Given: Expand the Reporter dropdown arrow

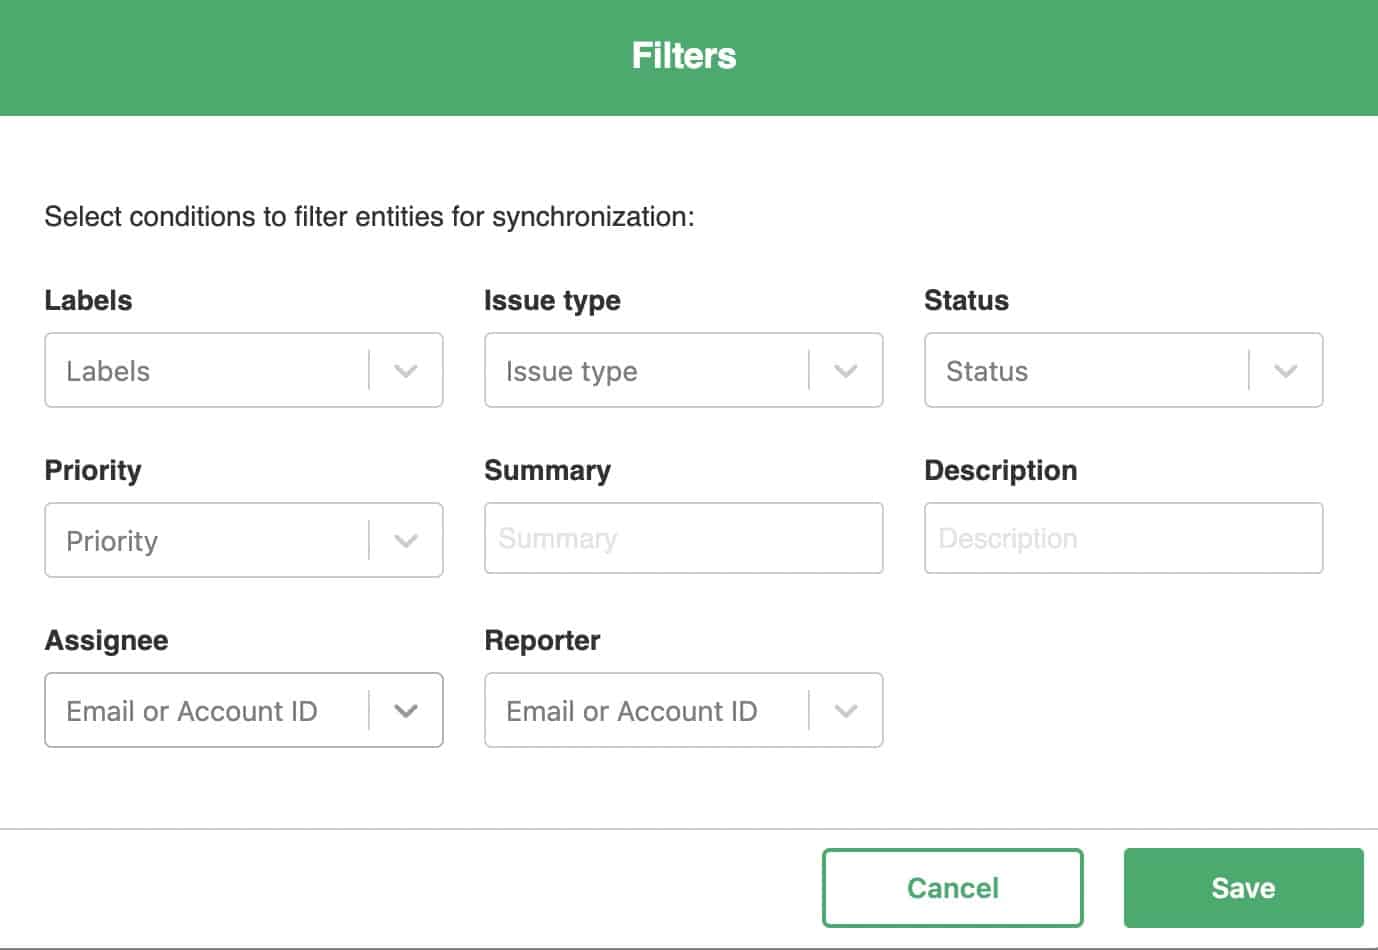Looking at the screenshot, I should coord(845,711).
